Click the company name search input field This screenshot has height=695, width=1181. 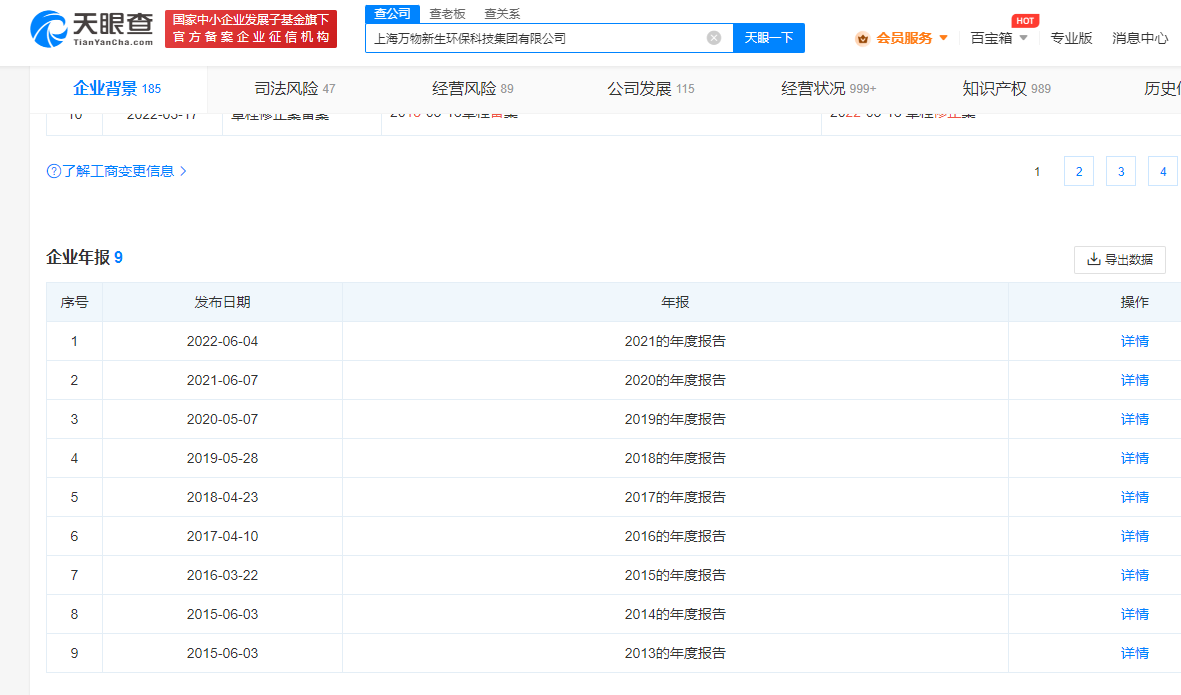point(535,38)
